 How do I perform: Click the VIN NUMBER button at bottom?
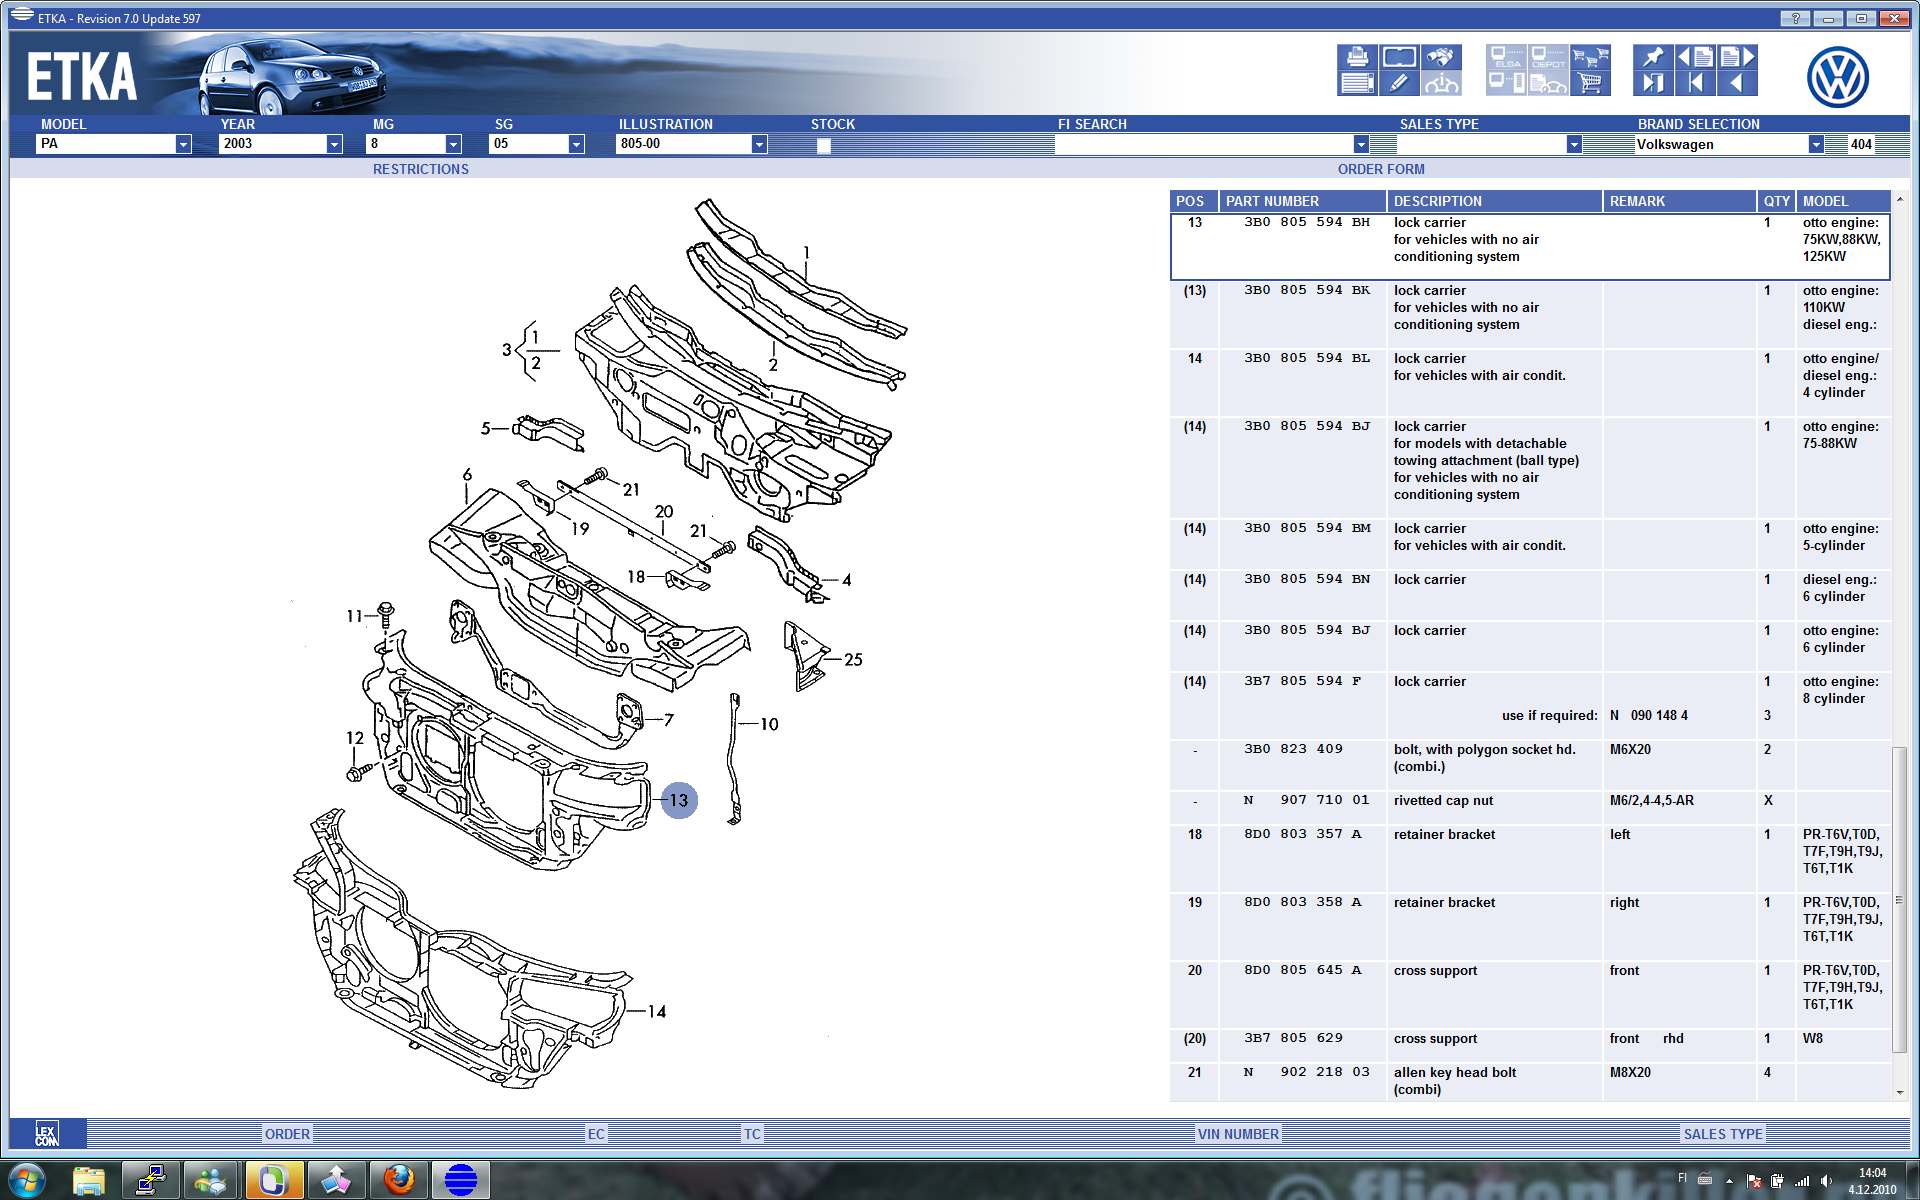tap(1237, 1134)
